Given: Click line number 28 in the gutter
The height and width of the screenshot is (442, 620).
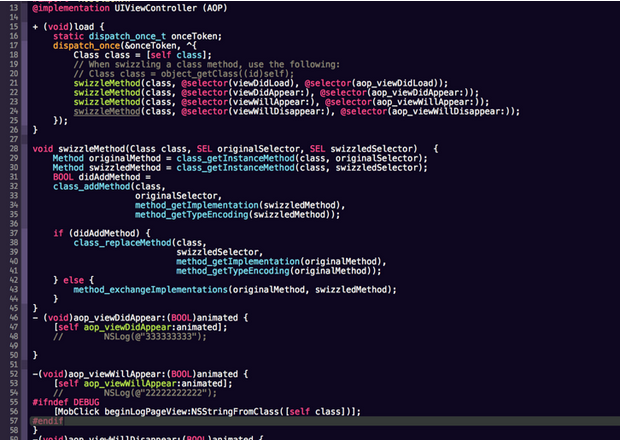Looking at the screenshot, I should pos(13,149).
